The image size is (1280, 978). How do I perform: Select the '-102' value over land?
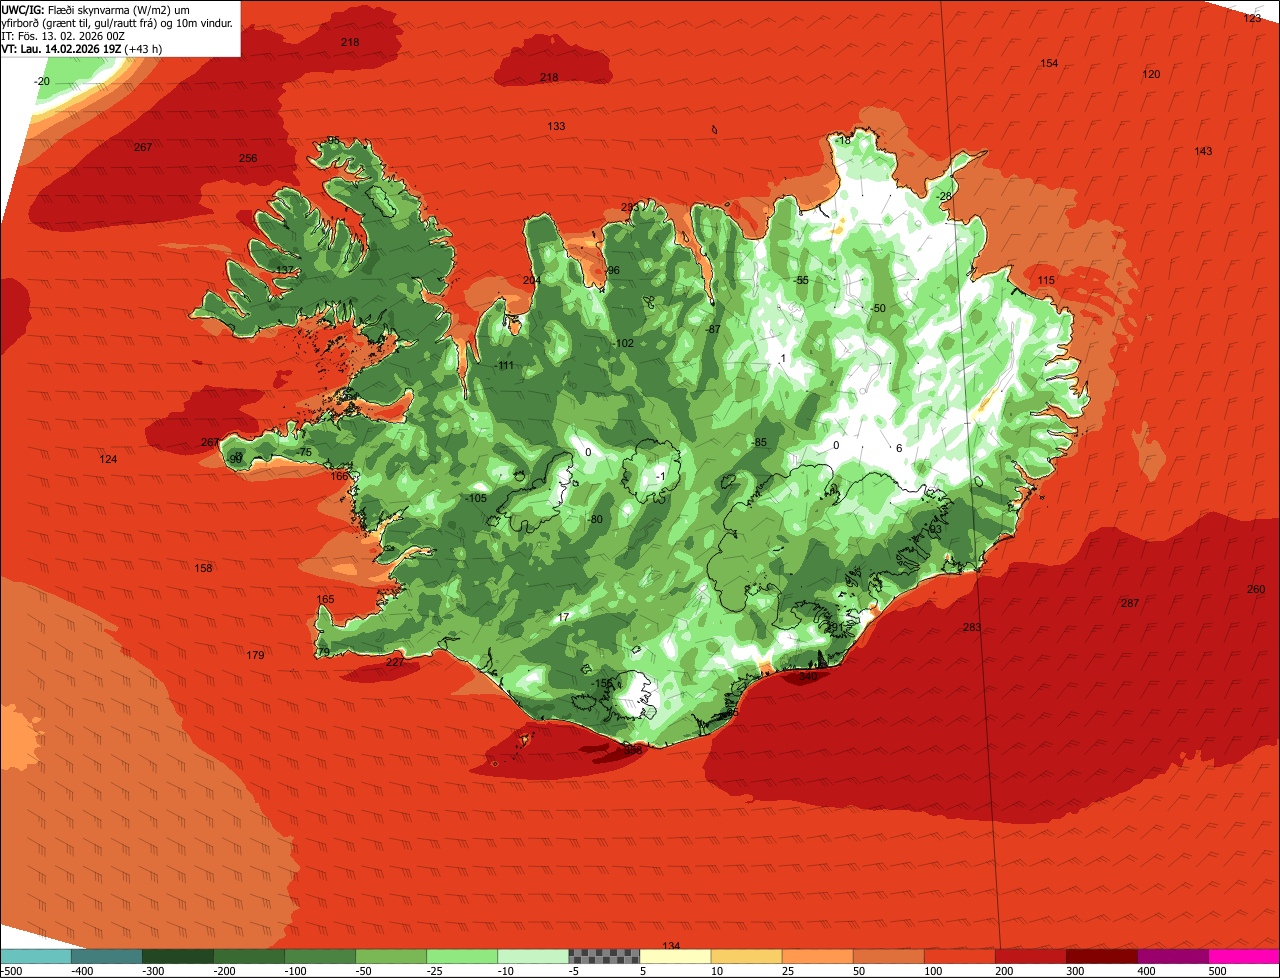pyautogui.click(x=623, y=343)
